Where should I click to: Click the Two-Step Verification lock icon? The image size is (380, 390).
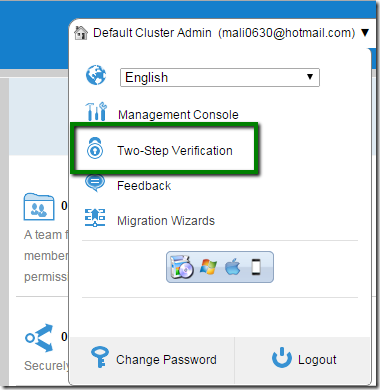[x=95, y=147]
